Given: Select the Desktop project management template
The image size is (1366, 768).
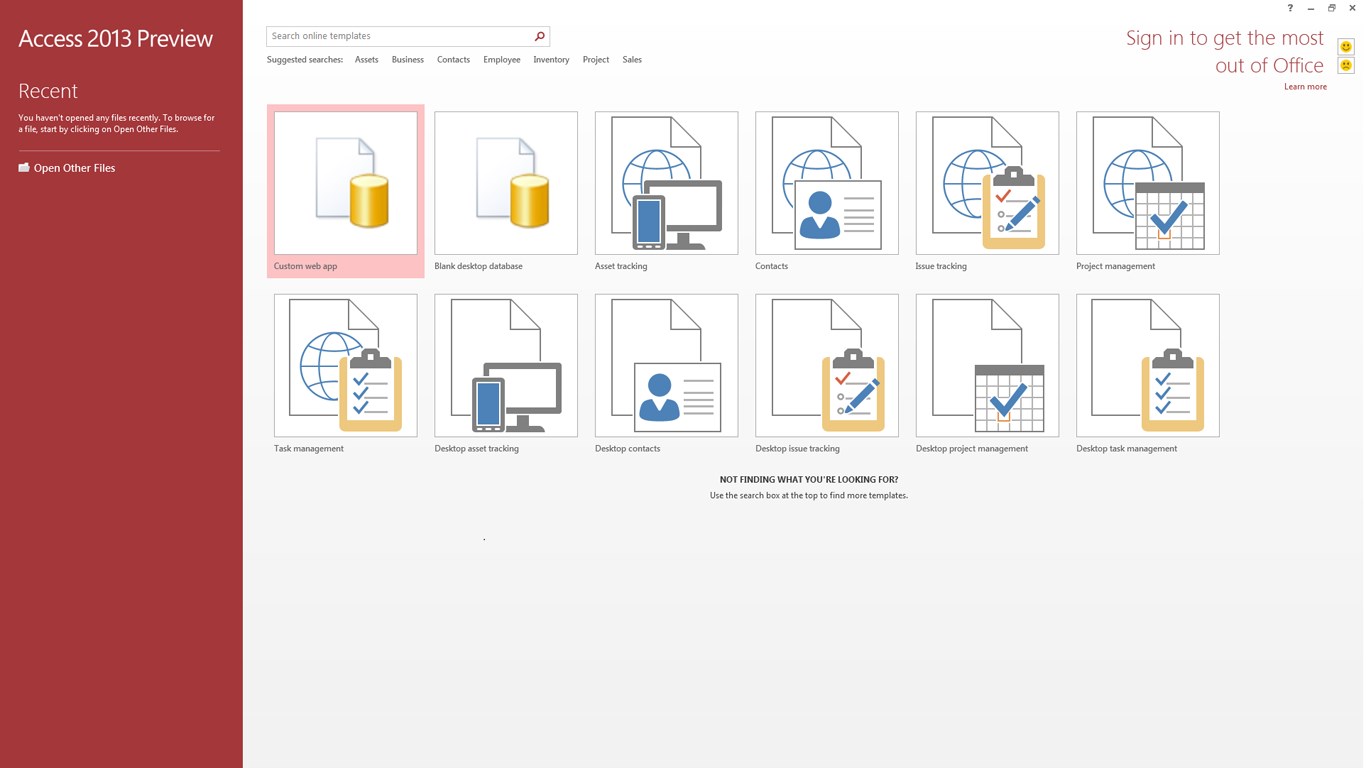Looking at the screenshot, I should (986, 364).
